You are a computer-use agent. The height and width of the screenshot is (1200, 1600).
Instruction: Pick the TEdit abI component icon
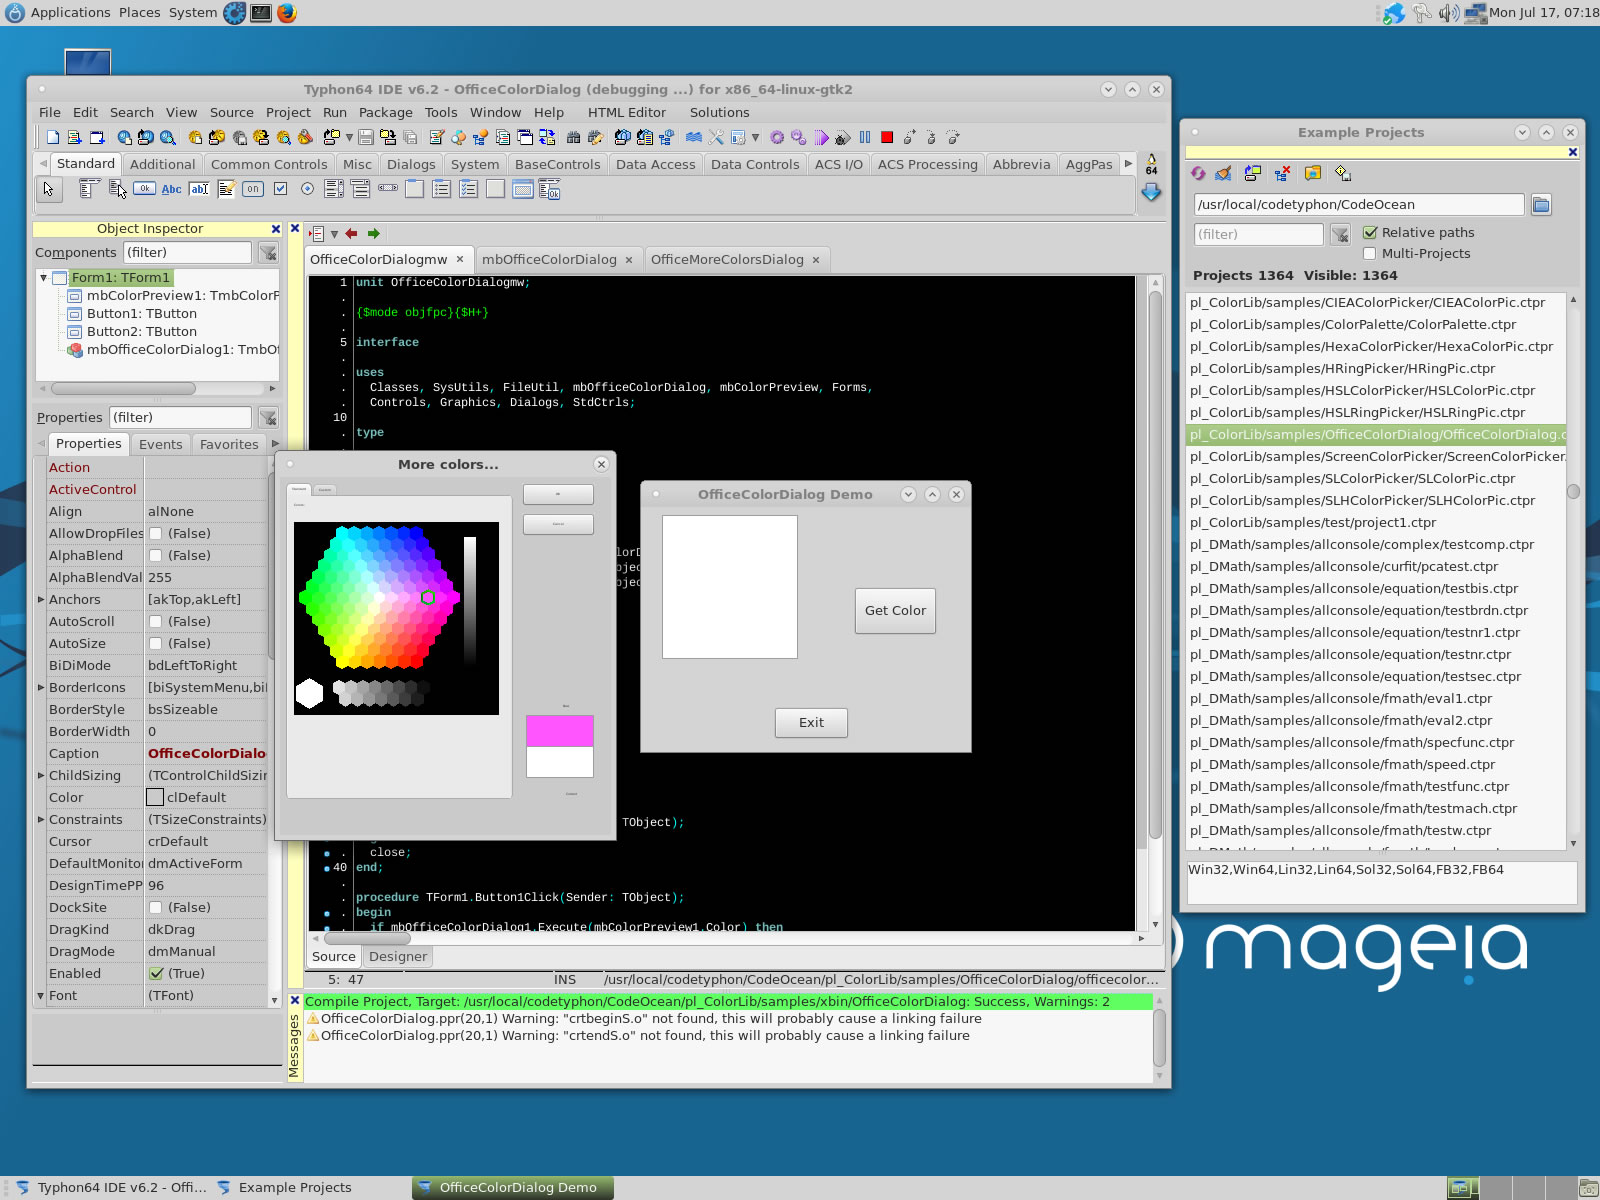(x=199, y=189)
